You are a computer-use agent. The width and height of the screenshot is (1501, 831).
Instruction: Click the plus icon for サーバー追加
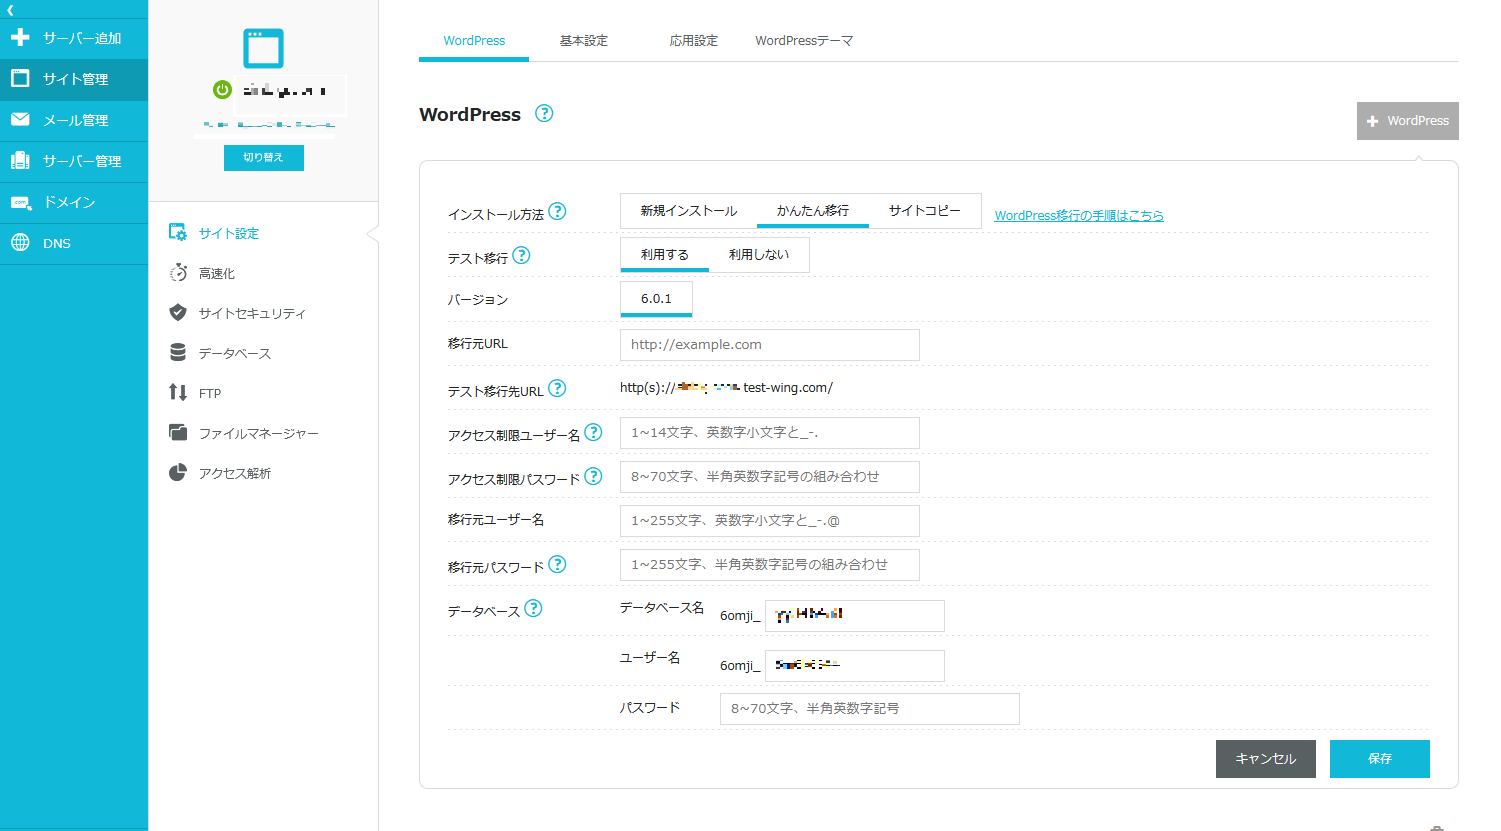(20, 38)
